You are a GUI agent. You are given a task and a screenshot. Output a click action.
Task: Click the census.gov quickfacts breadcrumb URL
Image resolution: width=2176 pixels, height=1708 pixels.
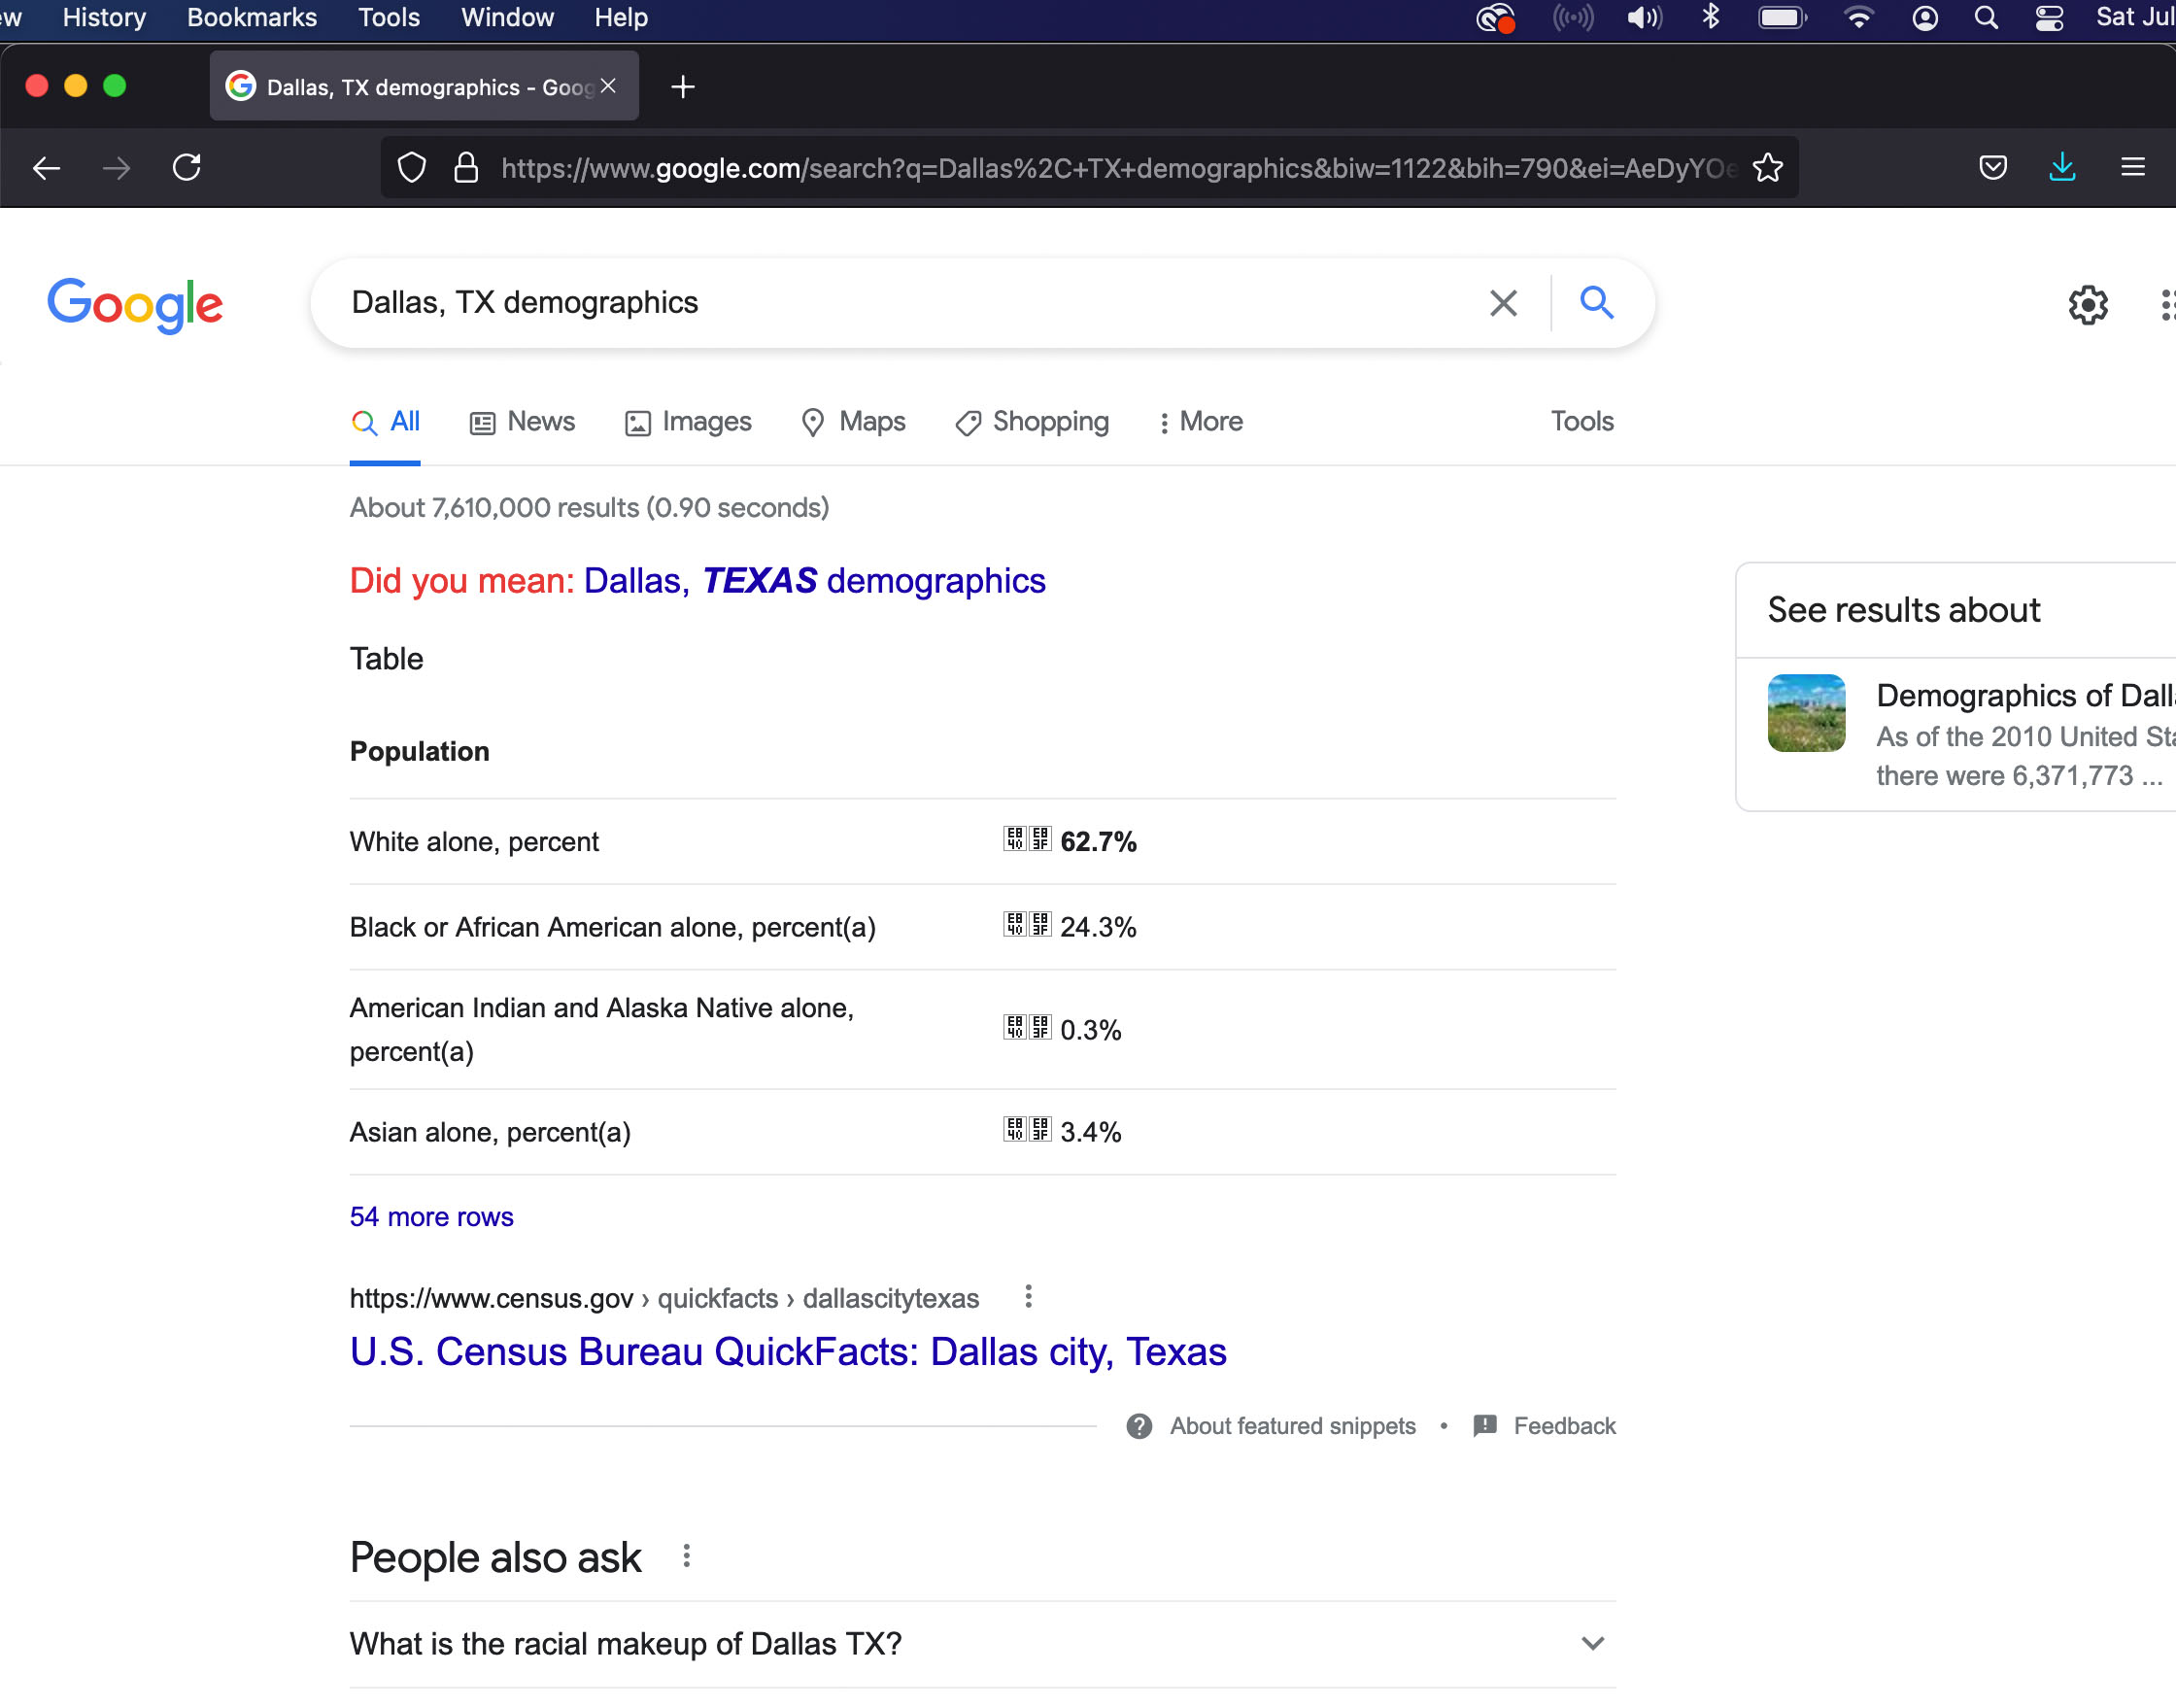664,1298
